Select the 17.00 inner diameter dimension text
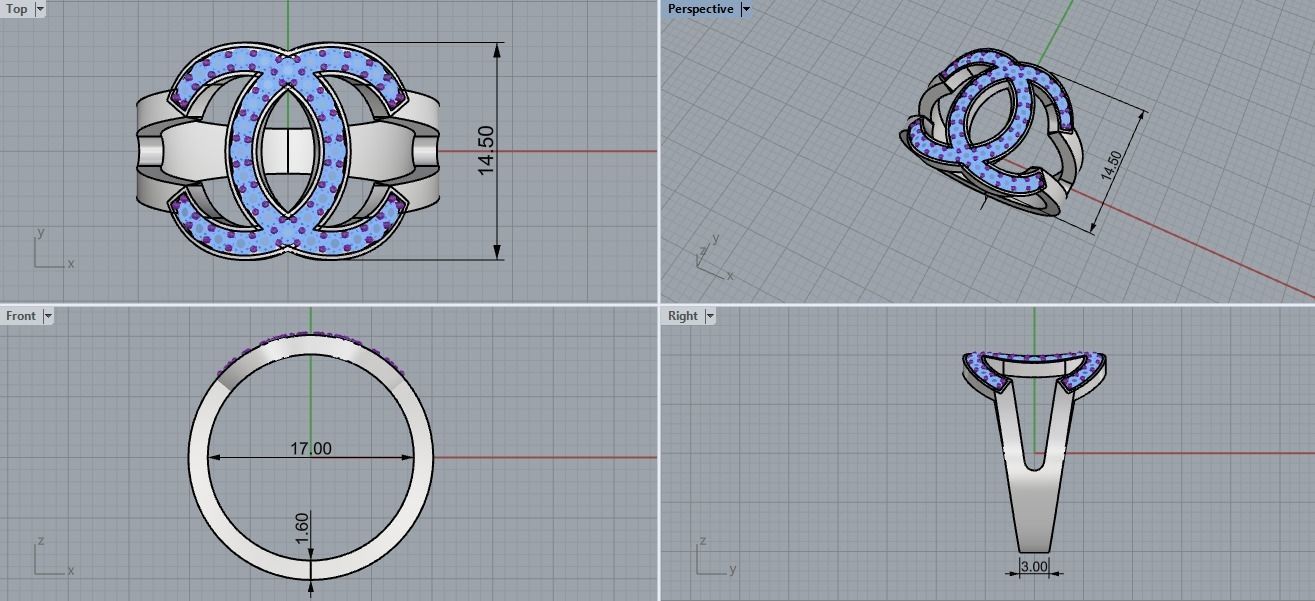Screen dimensions: 1315x601 (310, 449)
